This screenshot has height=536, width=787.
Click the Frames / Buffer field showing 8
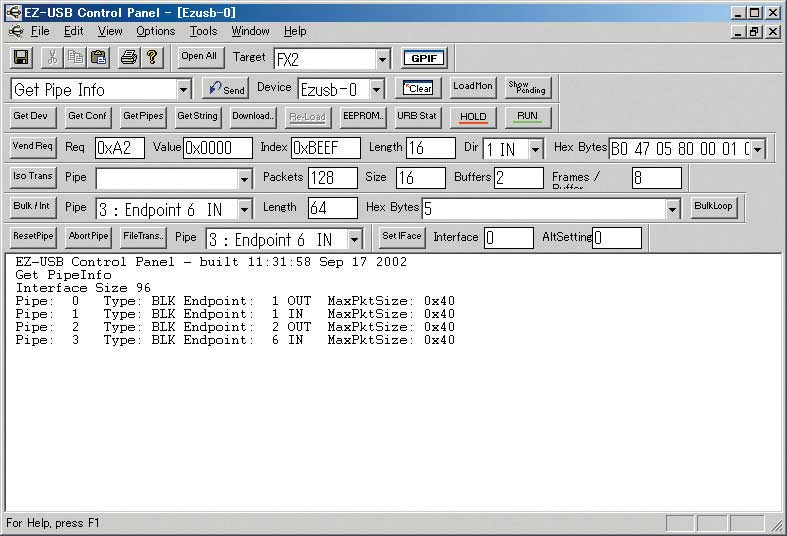[x=657, y=178]
